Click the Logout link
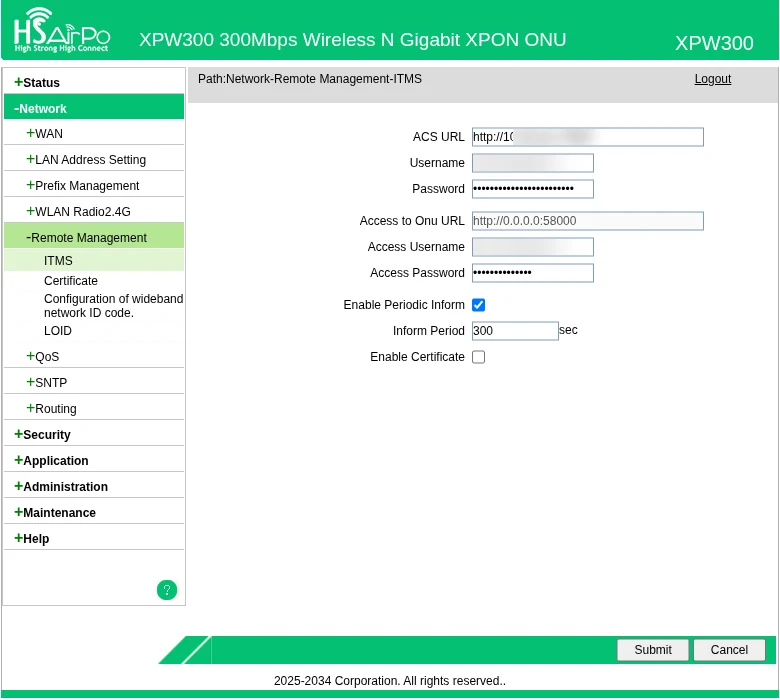780x700 pixels. [712, 79]
